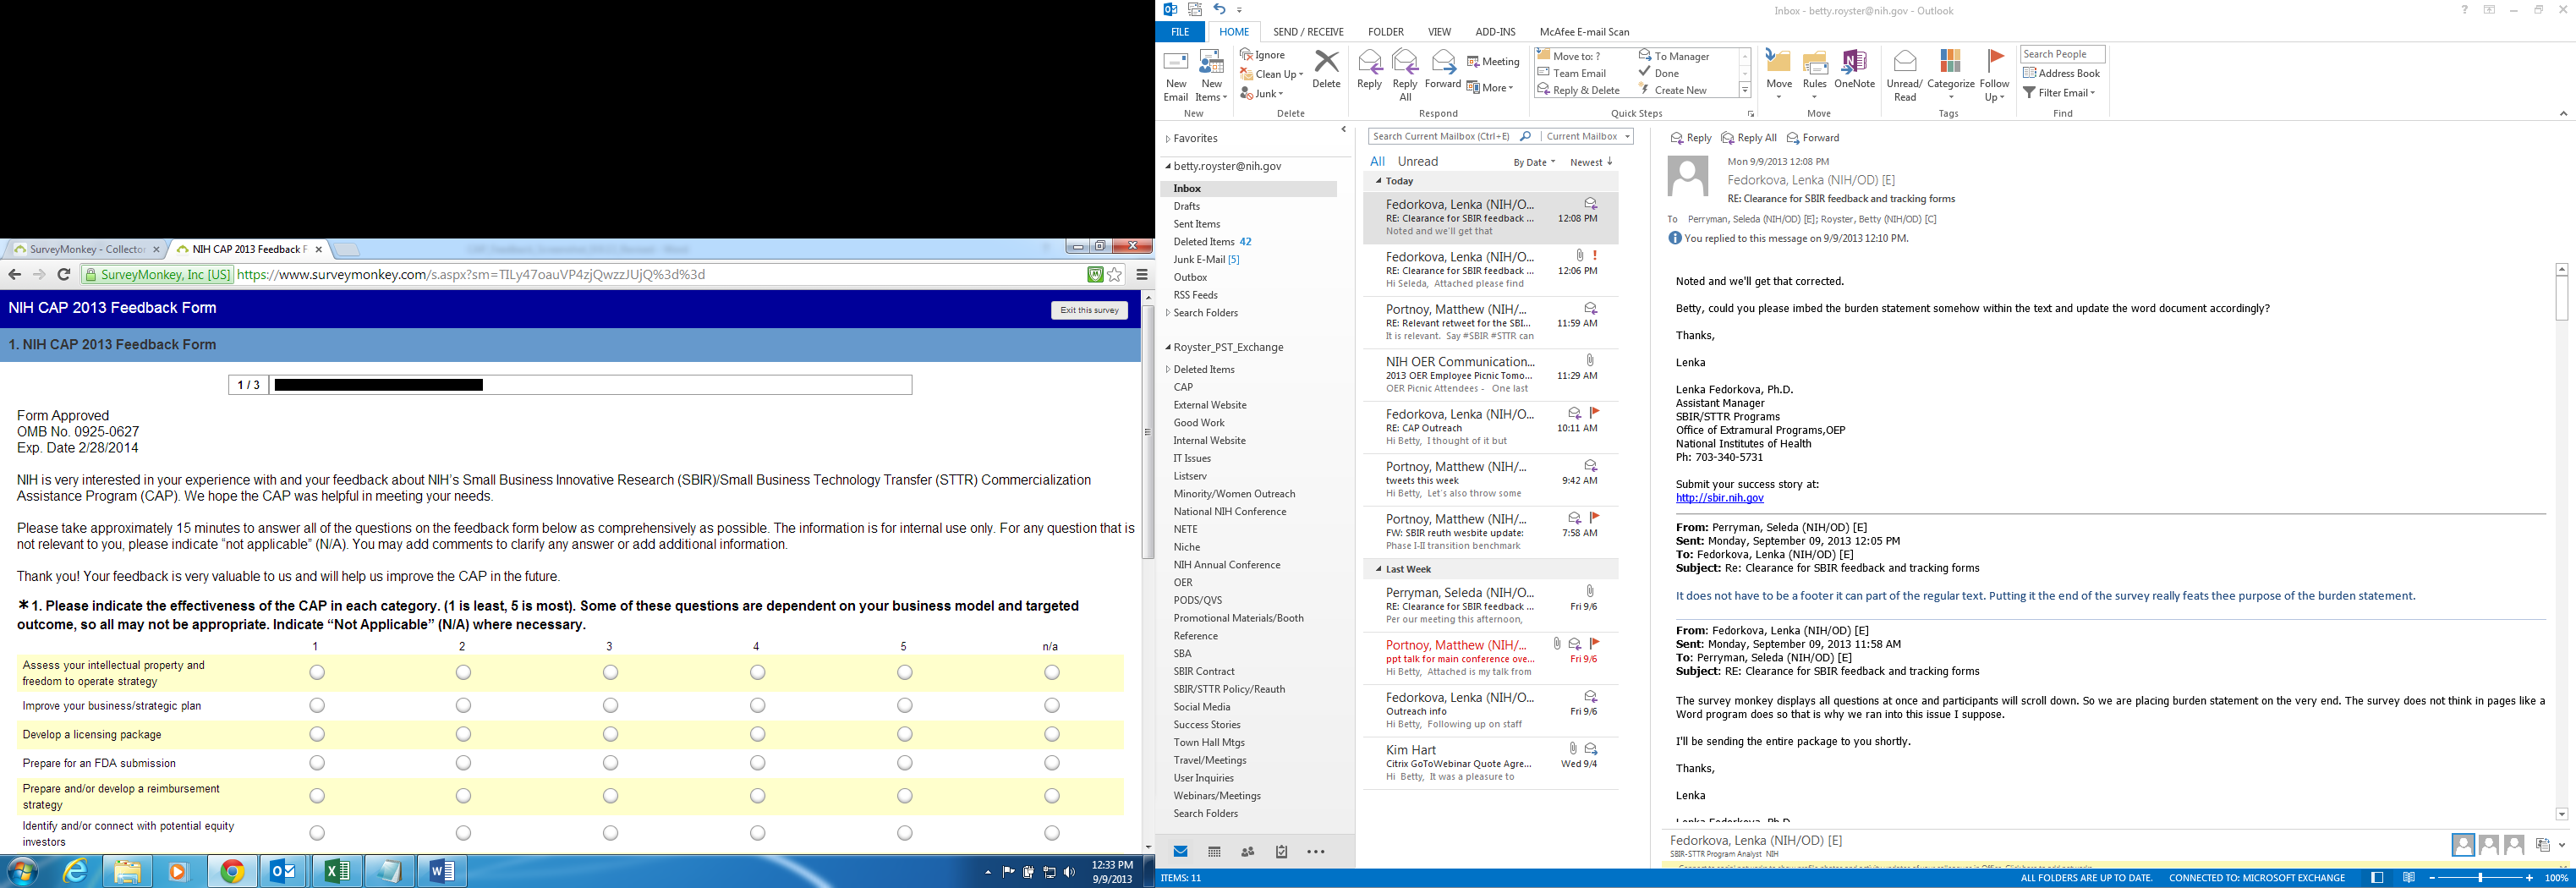The width and height of the screenshot is (2576, 888).
Task: Select rating 4 for intellectual property strategy
Action: [x=758, y=673]
